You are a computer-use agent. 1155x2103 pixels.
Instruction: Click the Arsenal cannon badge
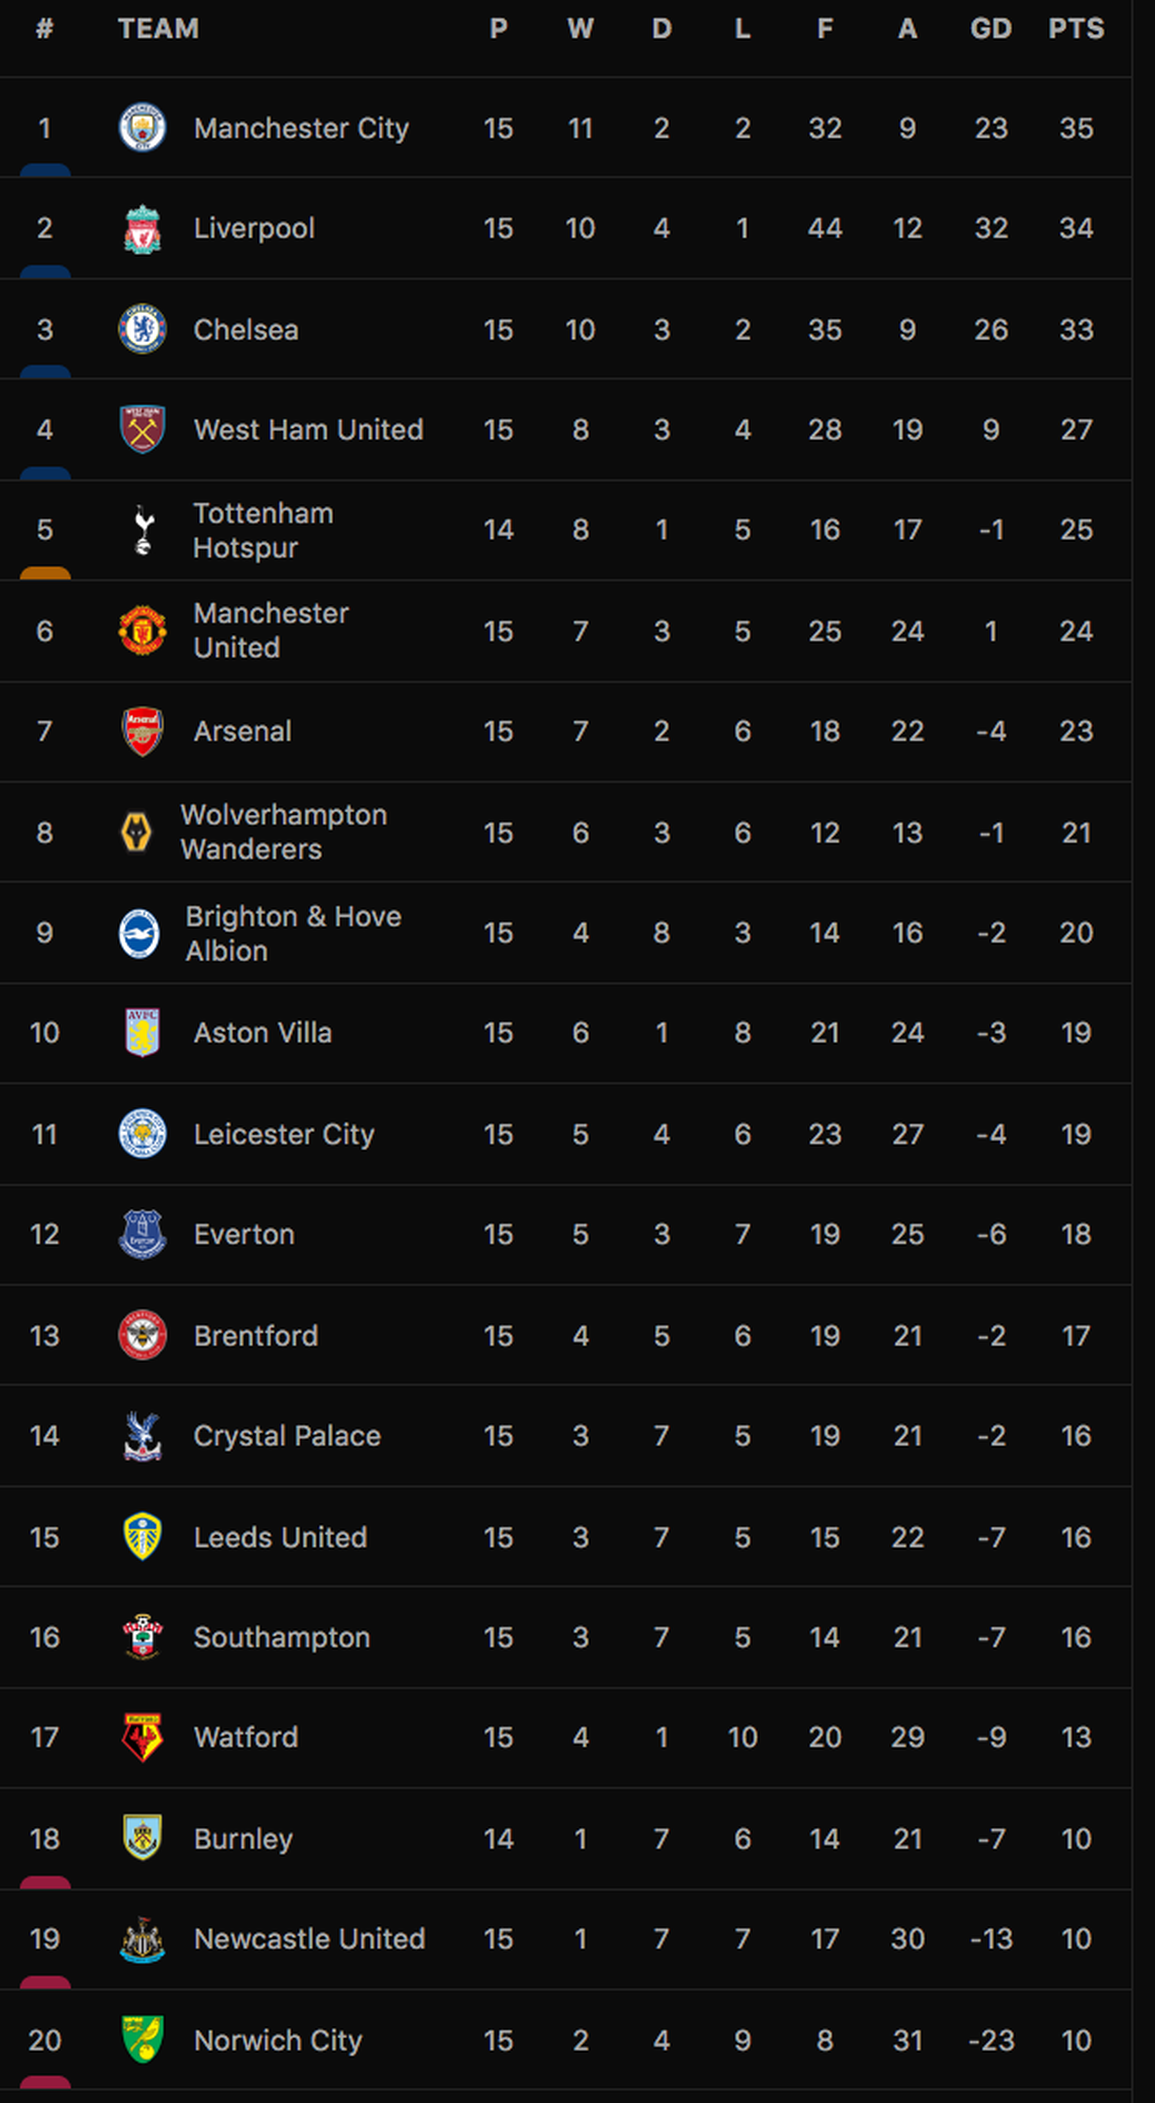tap(142, 731)
